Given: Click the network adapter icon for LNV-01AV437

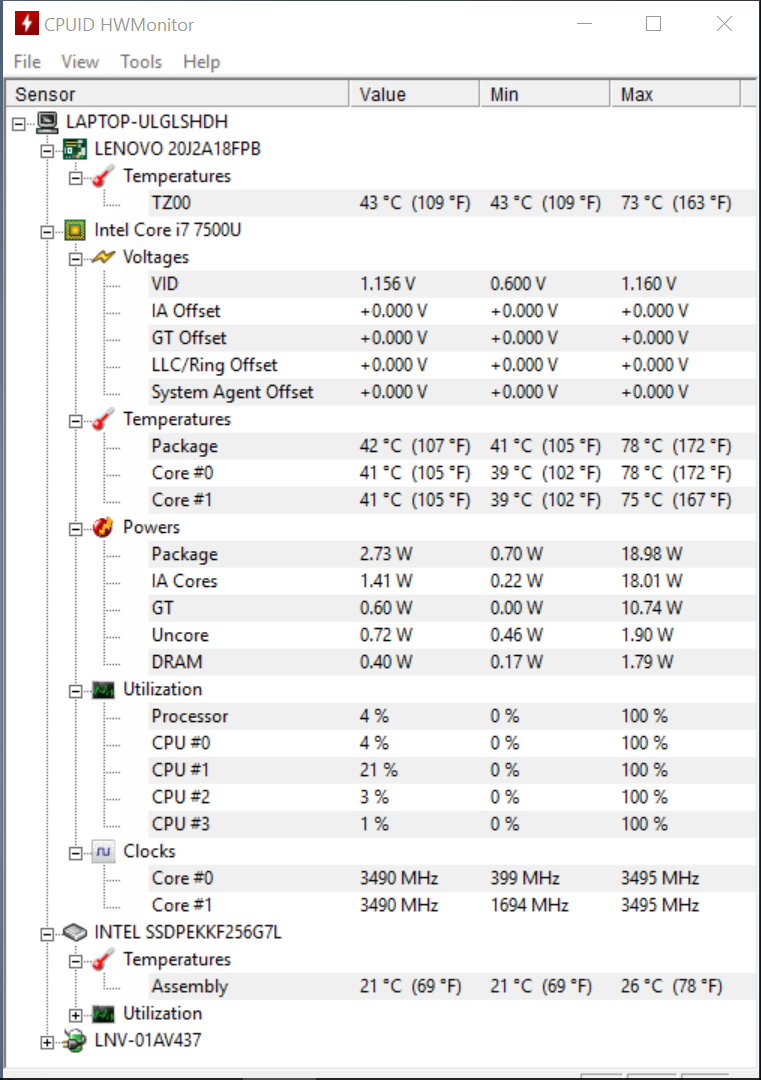Looking at the screenshot, I should [x=74, y=1041].
